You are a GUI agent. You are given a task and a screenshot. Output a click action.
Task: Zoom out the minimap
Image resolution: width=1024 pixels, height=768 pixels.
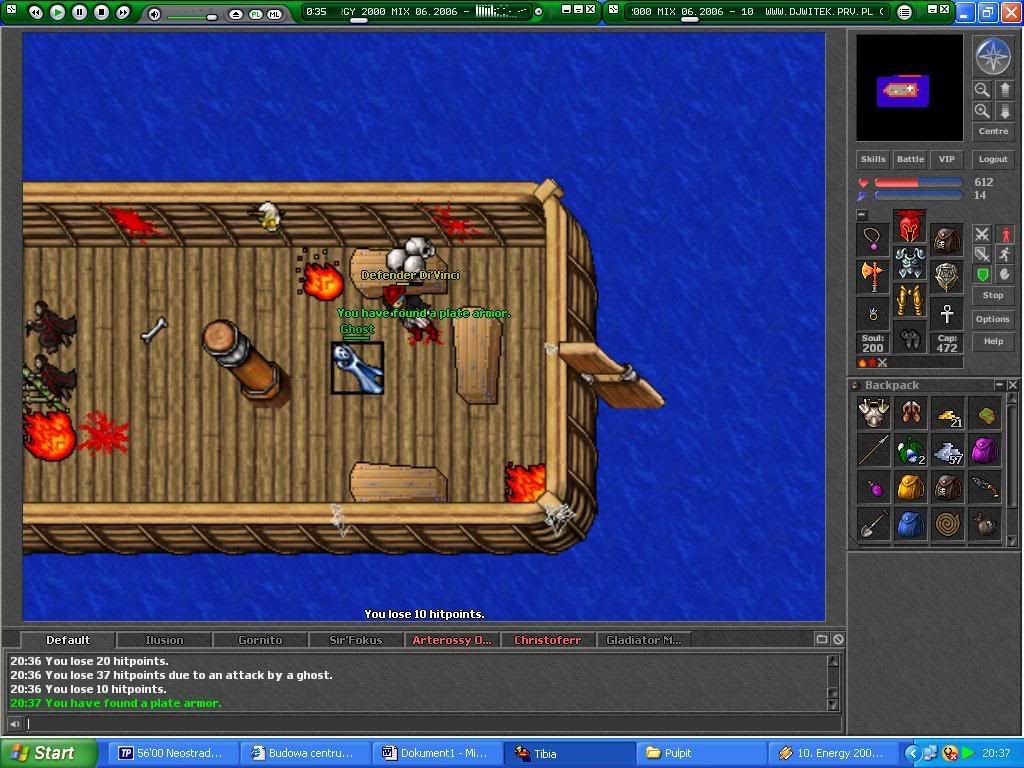(982, 90)
